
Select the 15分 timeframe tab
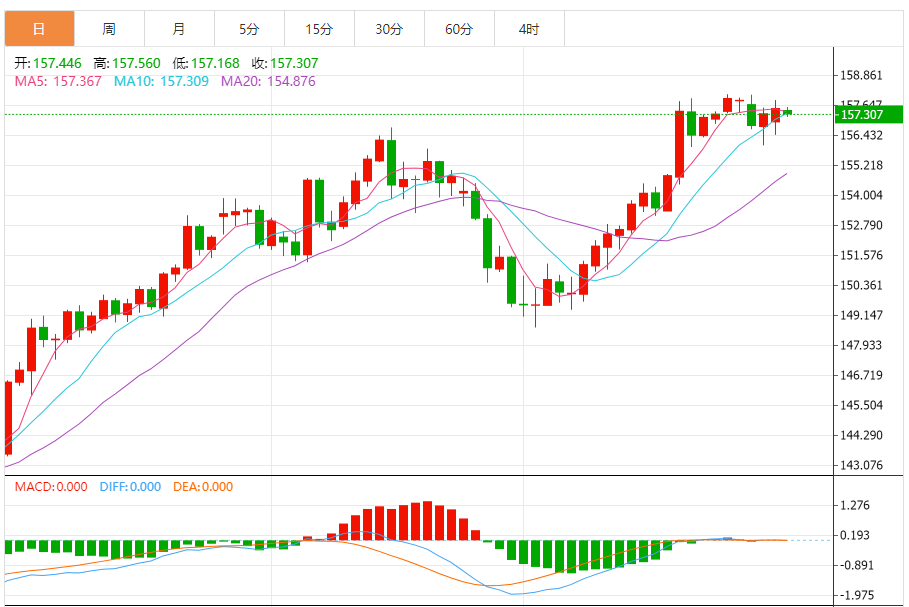click(319, 29)
